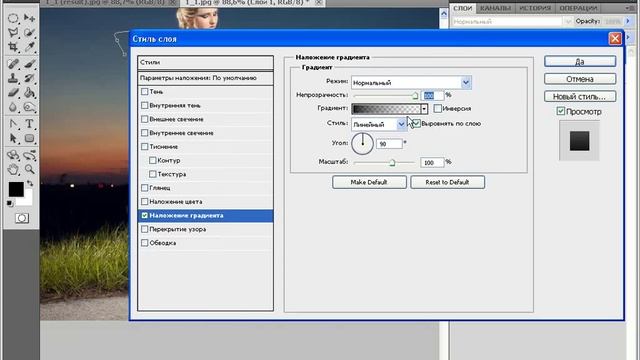Click the Make Default button
Screen dimensions: 640x360
[x=369, y=182]
